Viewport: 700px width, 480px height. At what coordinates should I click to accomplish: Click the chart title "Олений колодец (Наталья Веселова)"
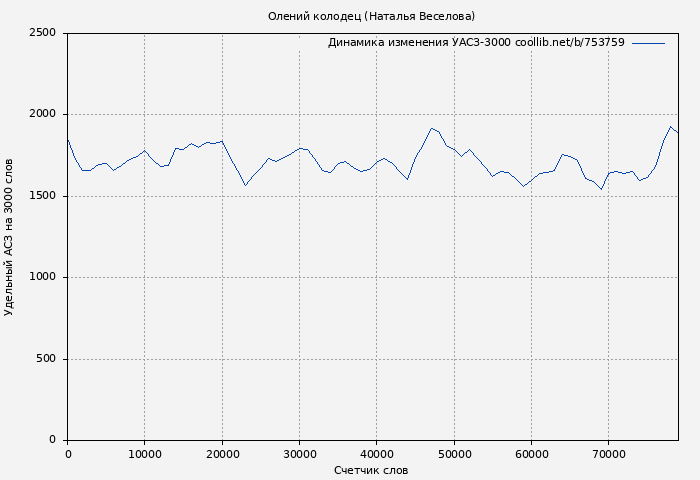pos(371,16)
